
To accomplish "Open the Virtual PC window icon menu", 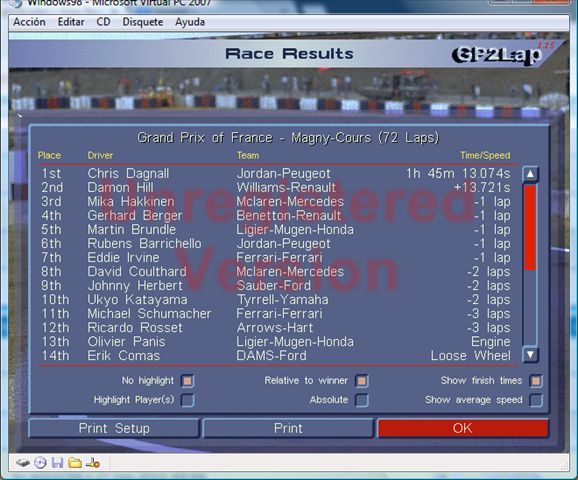I will point(15,3).
